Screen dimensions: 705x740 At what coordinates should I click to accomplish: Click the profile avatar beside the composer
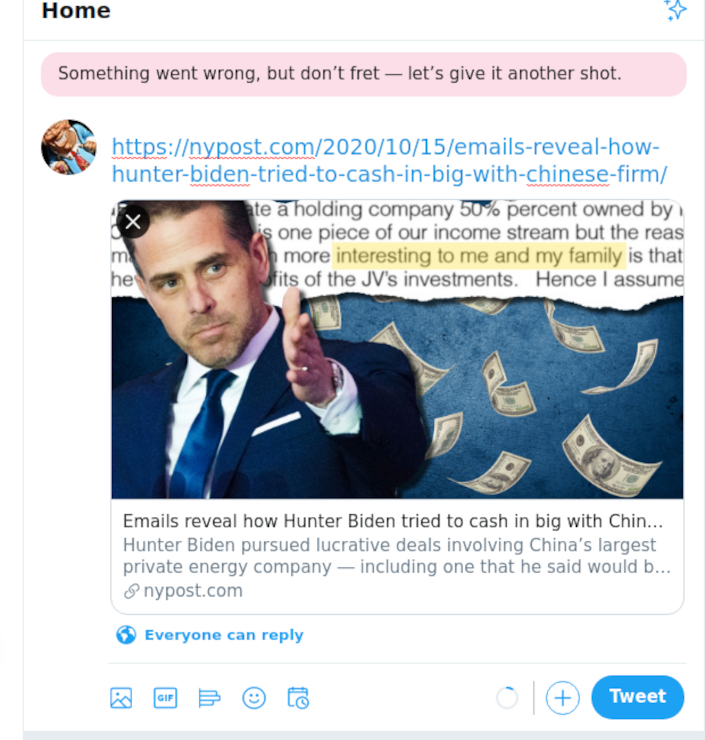click(69, 148)
